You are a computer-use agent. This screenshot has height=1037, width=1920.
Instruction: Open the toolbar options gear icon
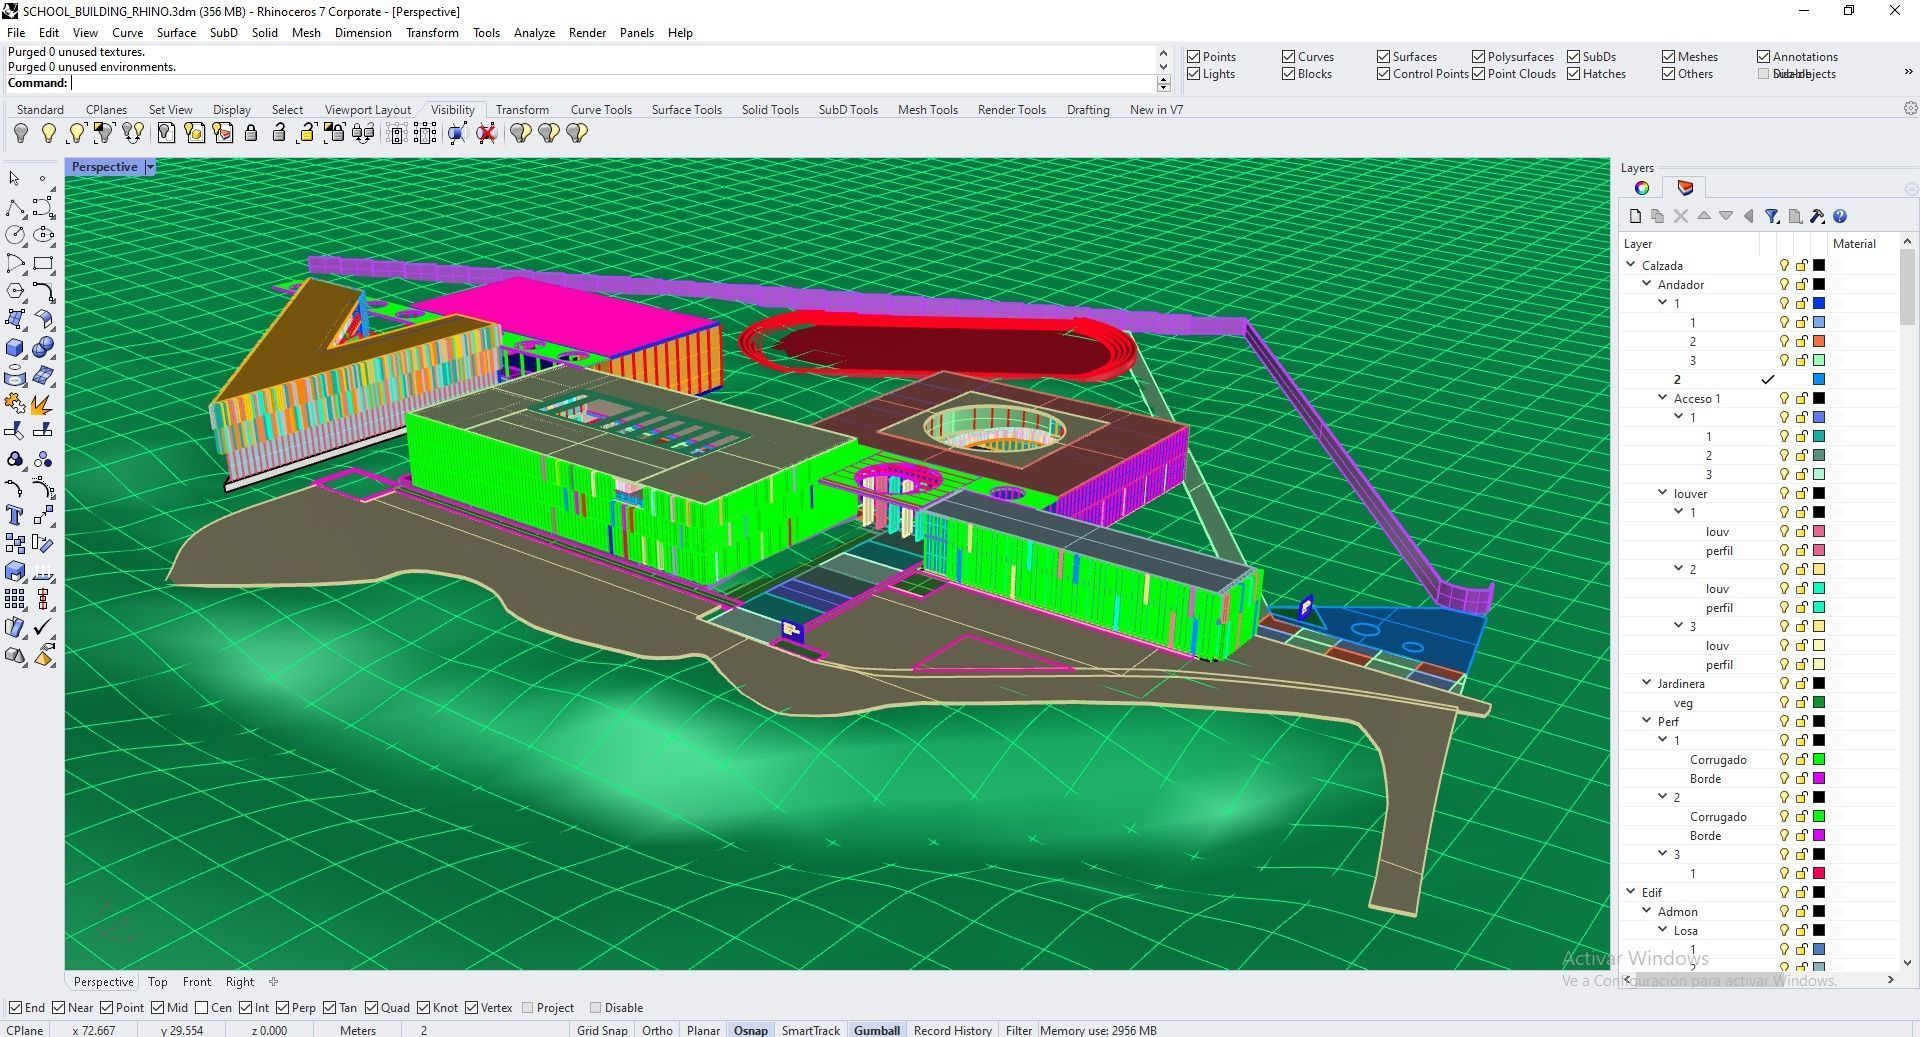pyautogui.click(x=1910, y=108)
